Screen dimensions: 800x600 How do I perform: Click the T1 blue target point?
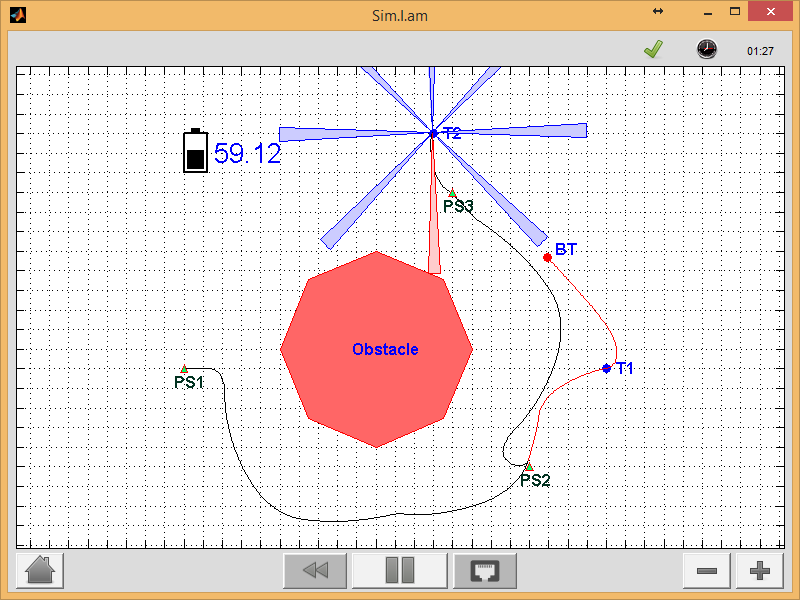(606, 368)
